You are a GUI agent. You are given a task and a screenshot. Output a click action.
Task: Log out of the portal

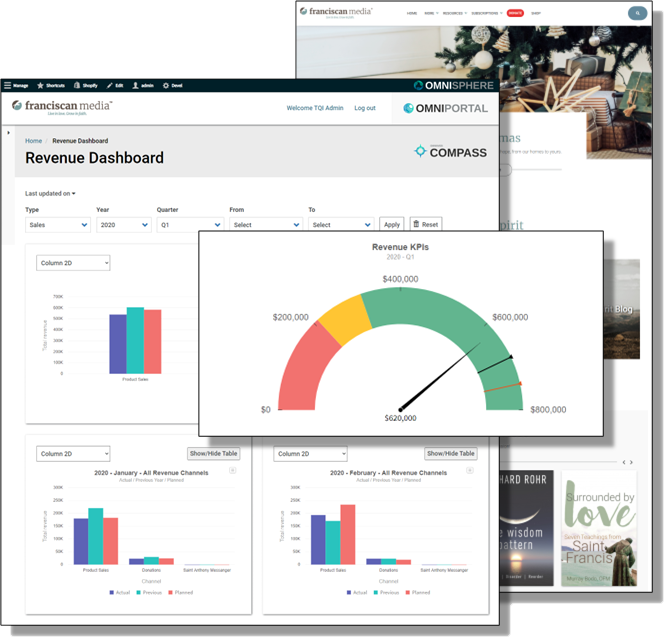[x=365, y=108]
